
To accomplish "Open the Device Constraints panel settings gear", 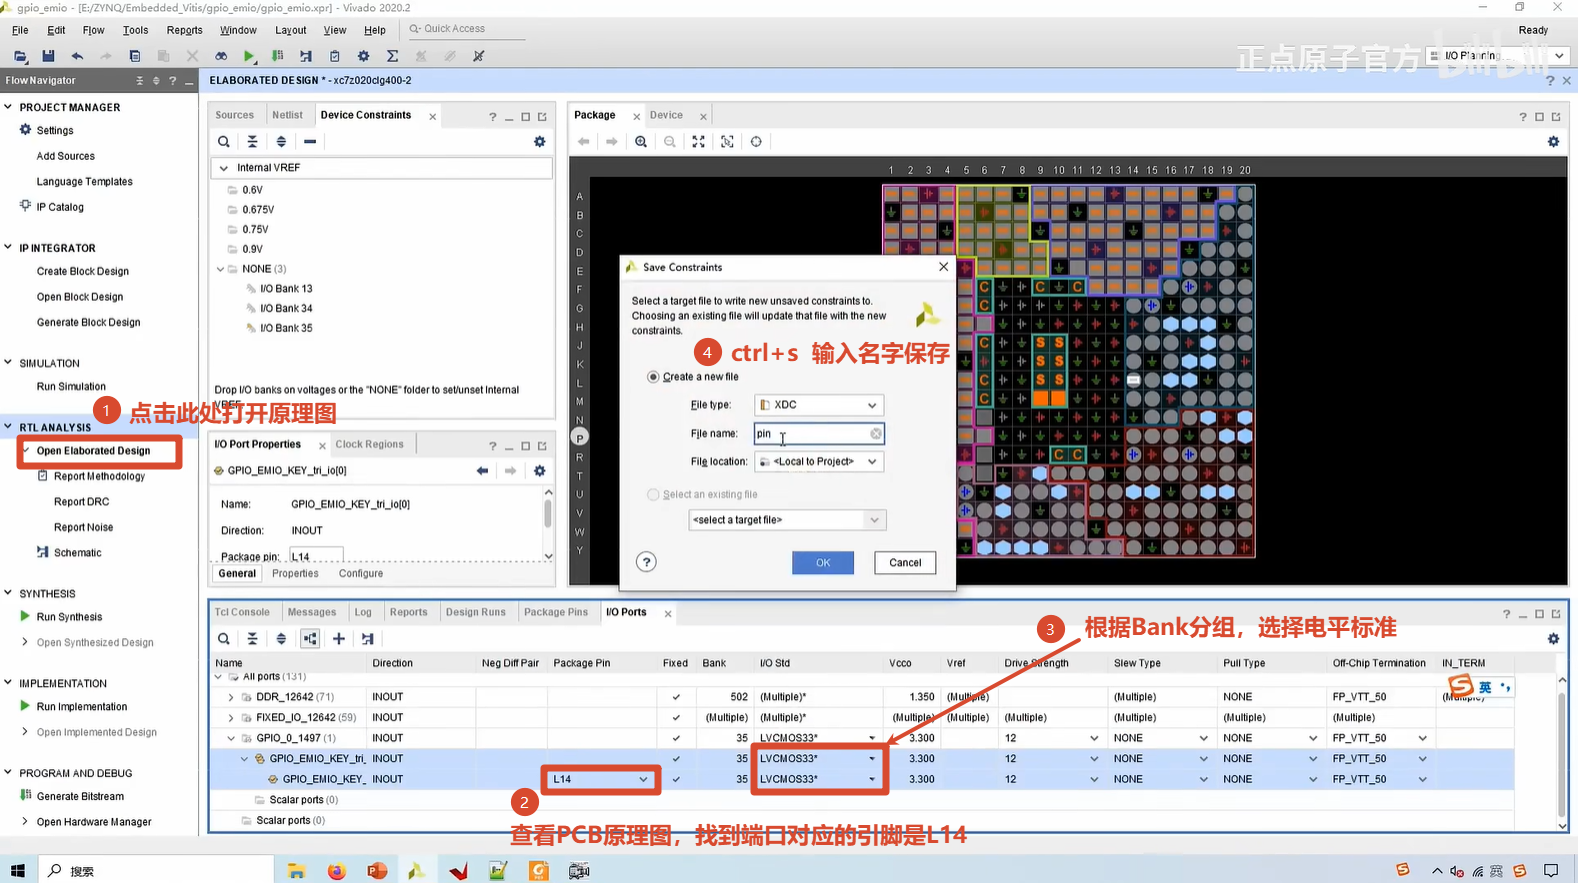I will [540, 142].
